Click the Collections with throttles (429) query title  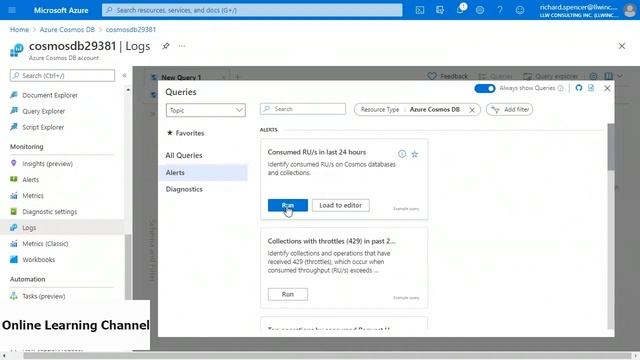331,241
